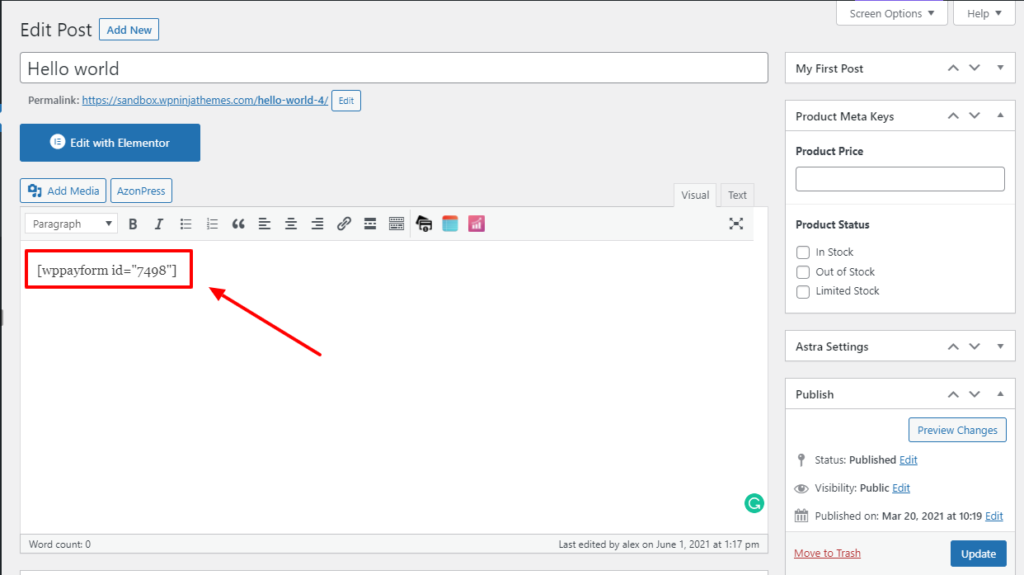Show the toolbar toggle (kitchen sink)
Screen dimensions: 1024x575
(x=396, y=224)
